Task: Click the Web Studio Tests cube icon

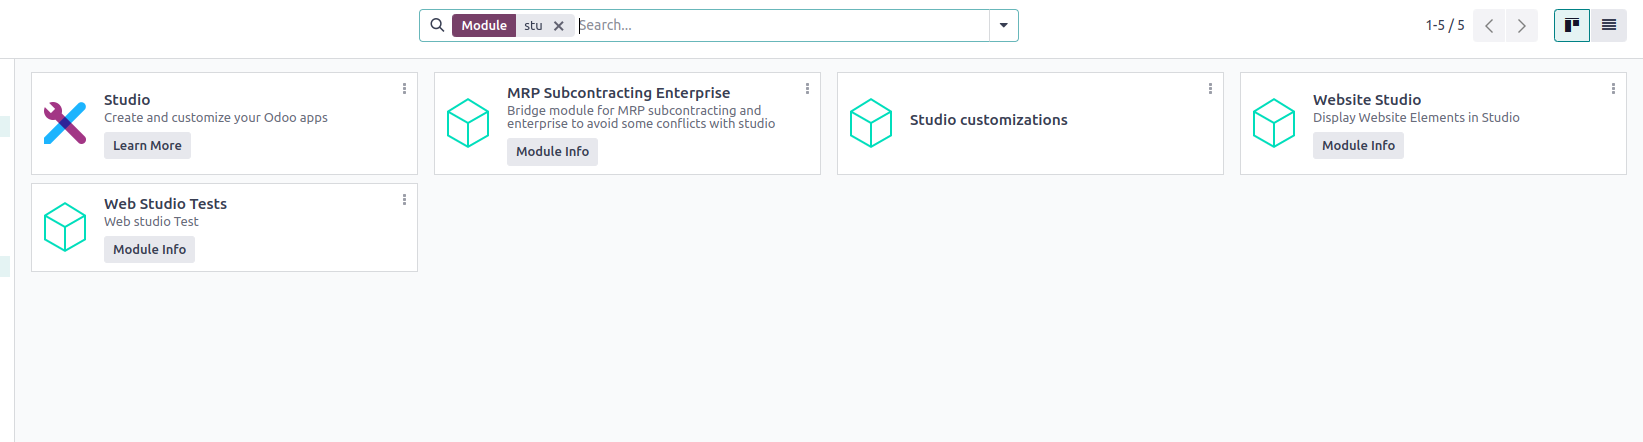Action: (65, 227)
